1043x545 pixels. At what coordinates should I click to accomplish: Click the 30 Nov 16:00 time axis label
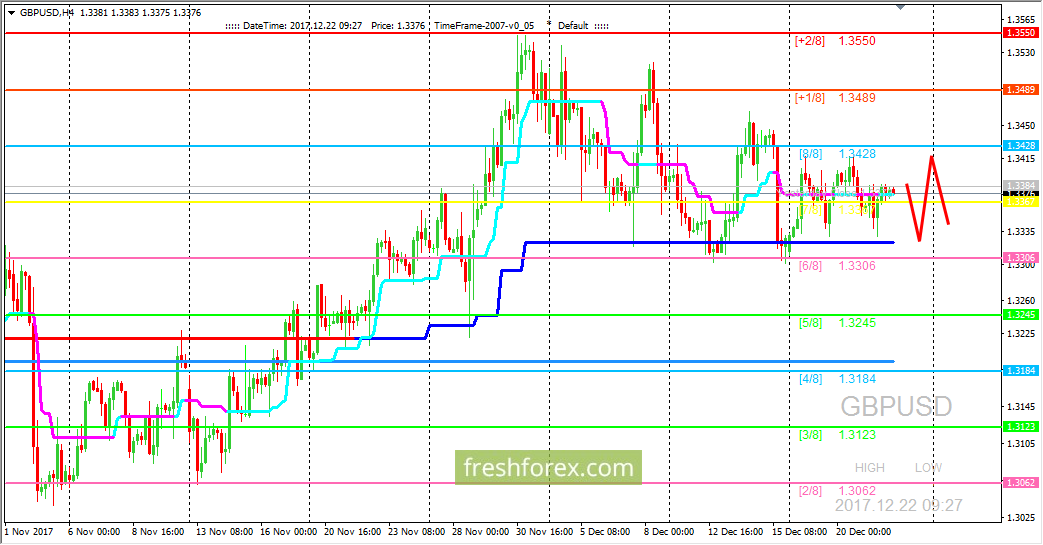pos(544,532)
